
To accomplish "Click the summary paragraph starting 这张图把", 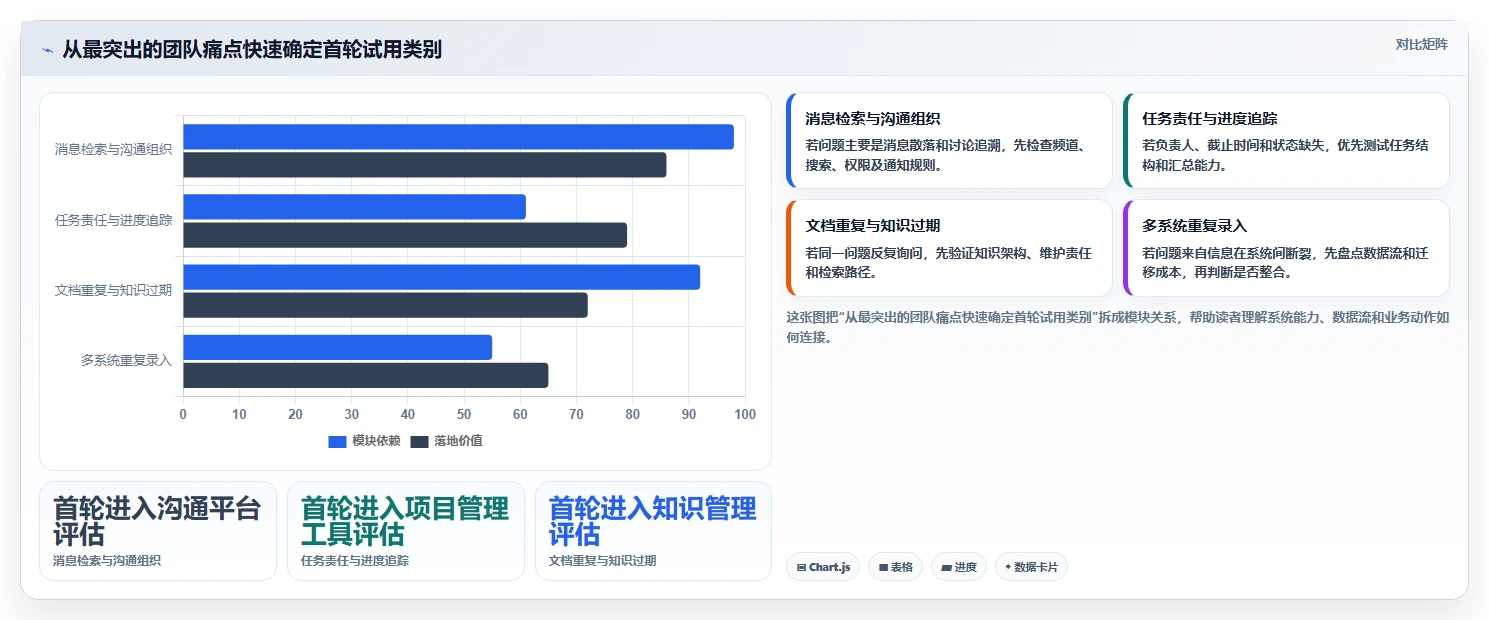I will pos(1118,327).
